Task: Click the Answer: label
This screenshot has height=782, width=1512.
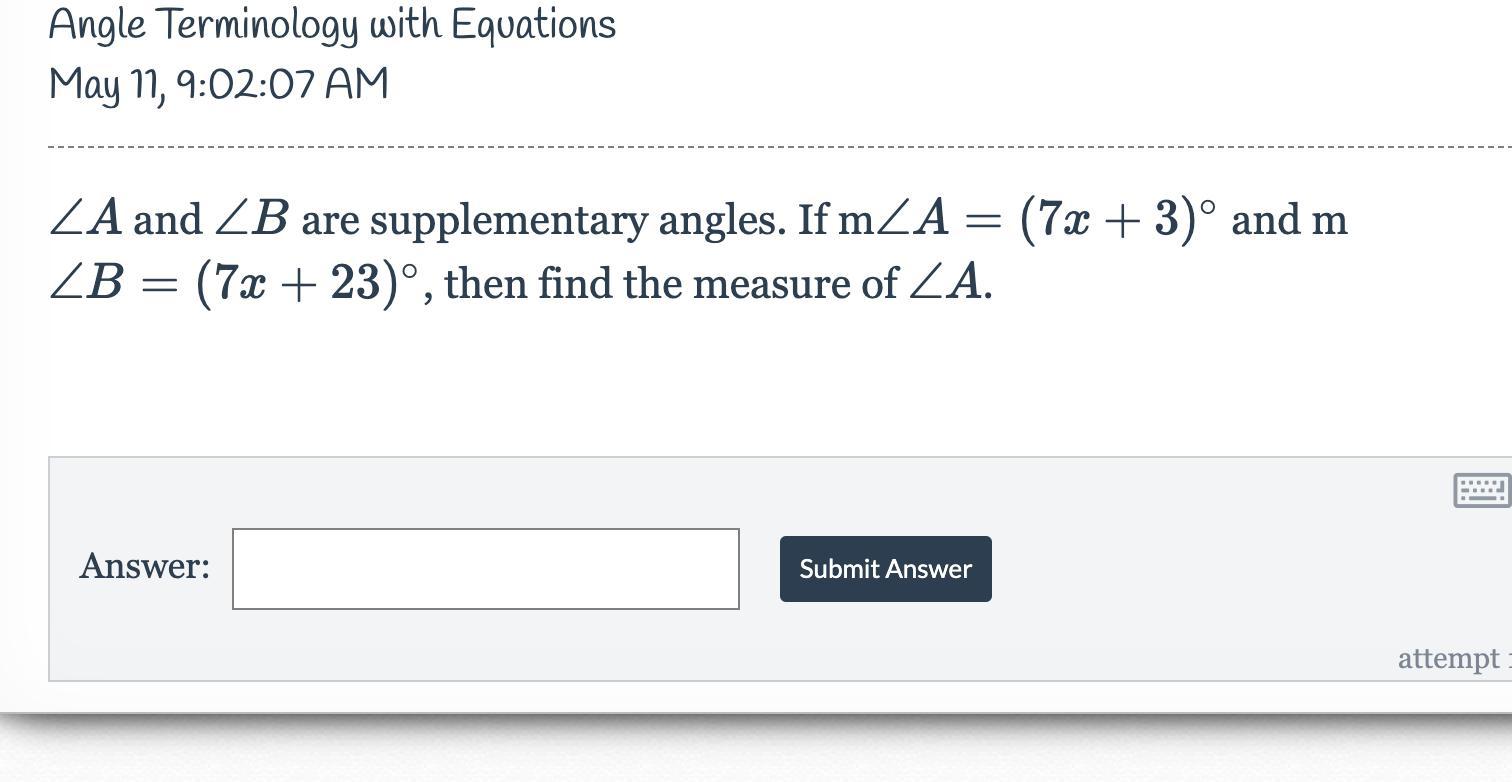Action: pos(145,566)
